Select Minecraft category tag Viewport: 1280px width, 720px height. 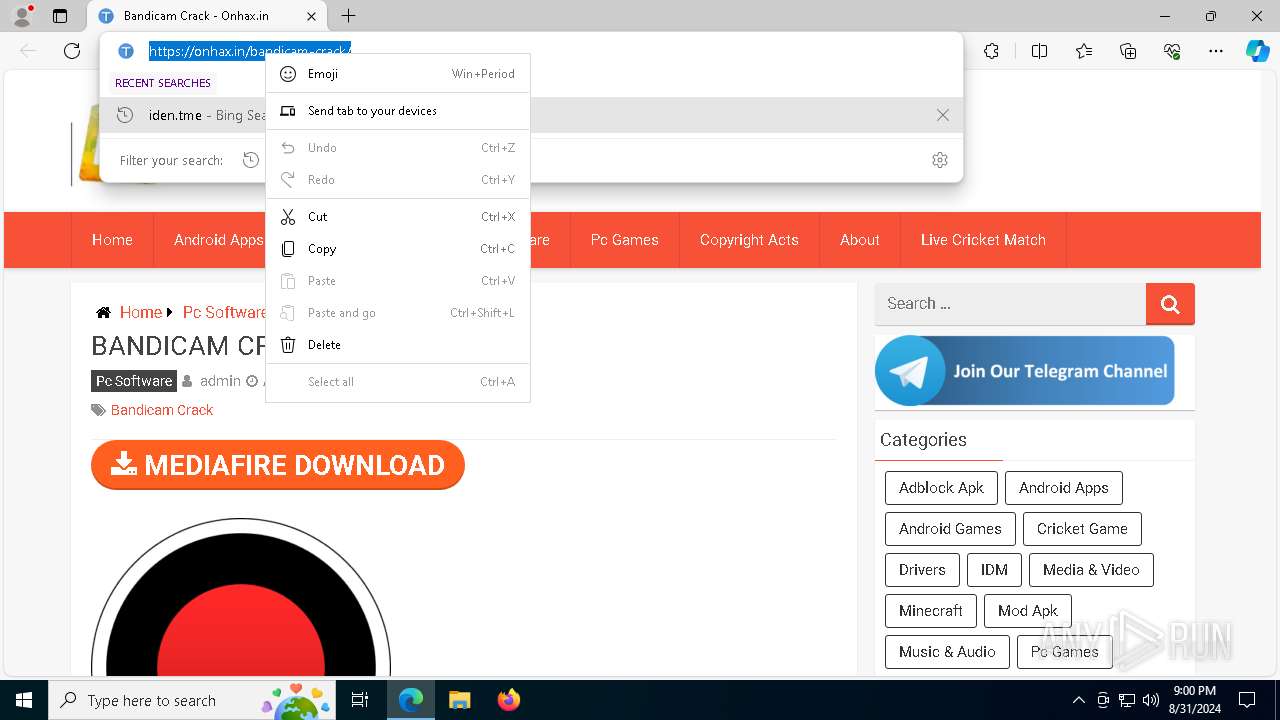(931, 611)
